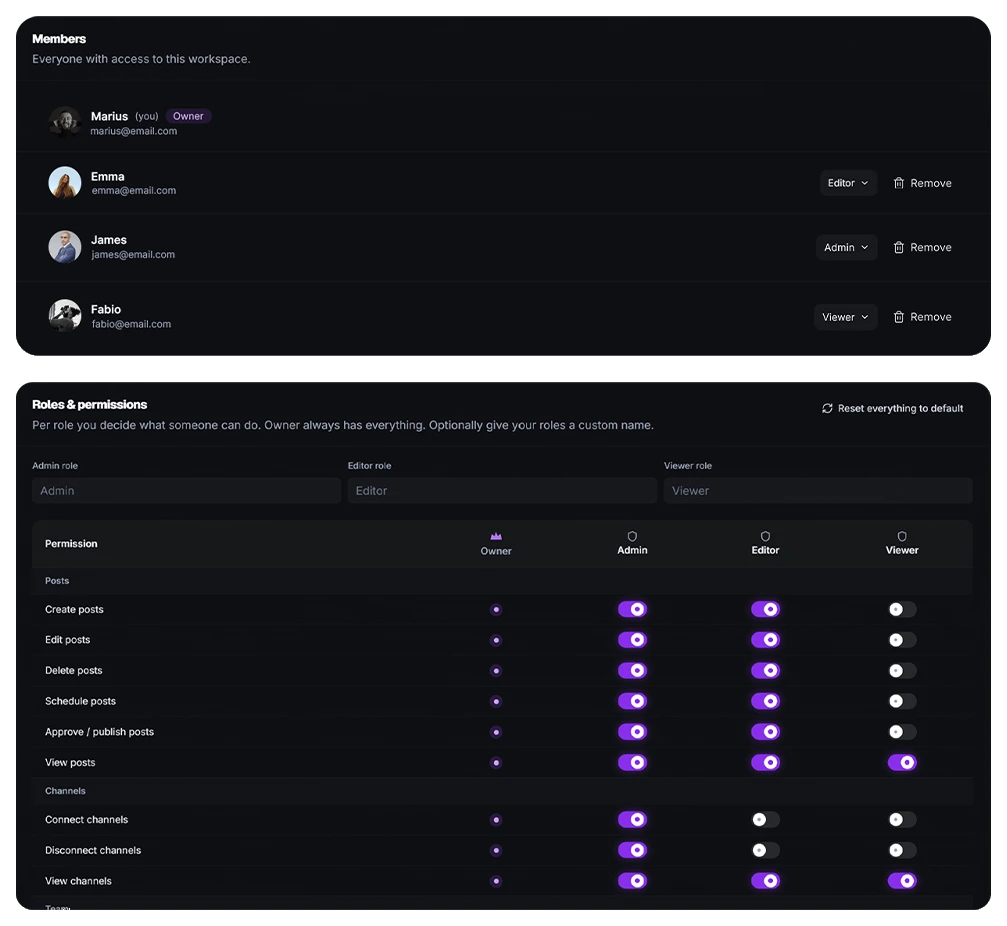Click the fabio@email.com address
This screenshot has height=926, width=1007.
(131, 324)
